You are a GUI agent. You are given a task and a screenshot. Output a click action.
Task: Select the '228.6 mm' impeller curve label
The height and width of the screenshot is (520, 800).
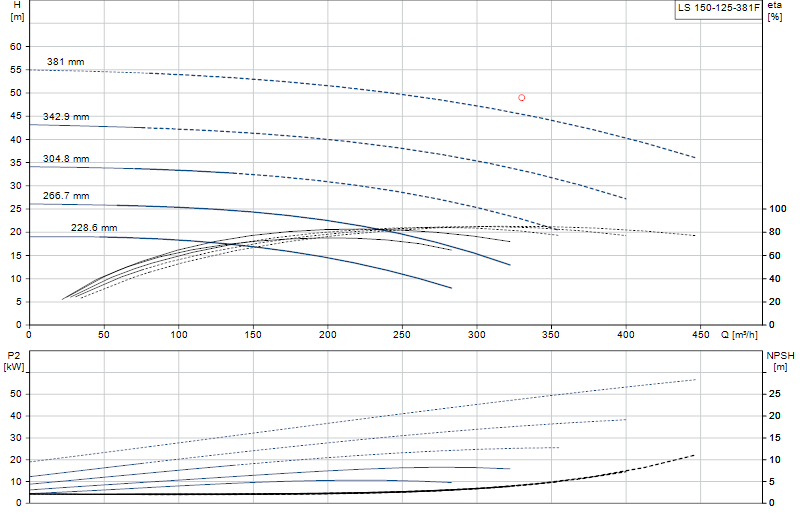pos(94,228)
